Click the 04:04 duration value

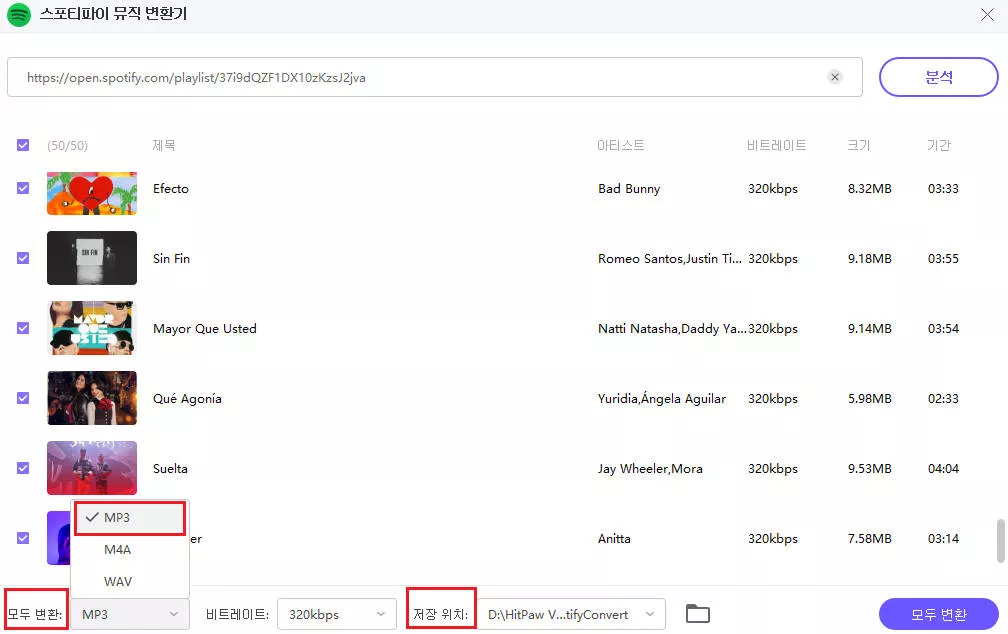click(943, 468)
